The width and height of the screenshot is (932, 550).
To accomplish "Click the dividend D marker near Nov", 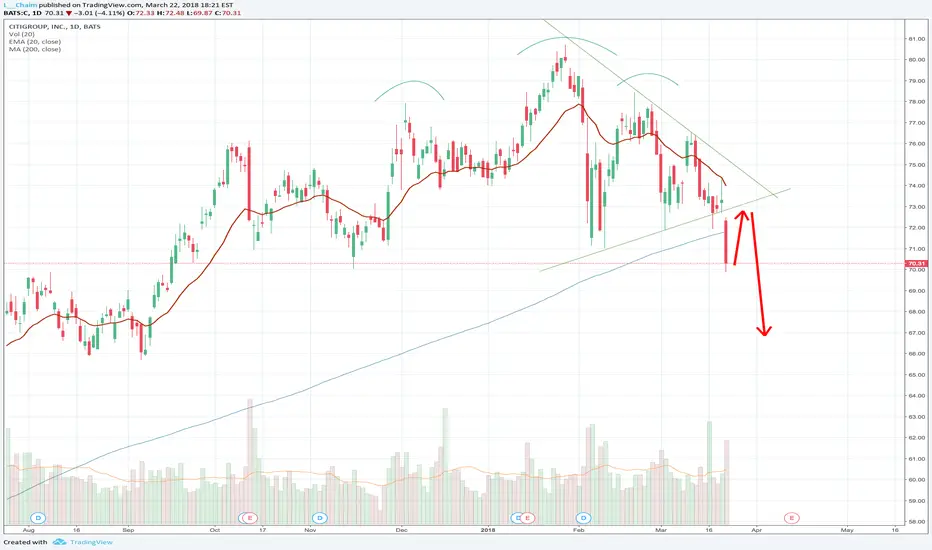I will pyautogui.click(x=320, y=518).
